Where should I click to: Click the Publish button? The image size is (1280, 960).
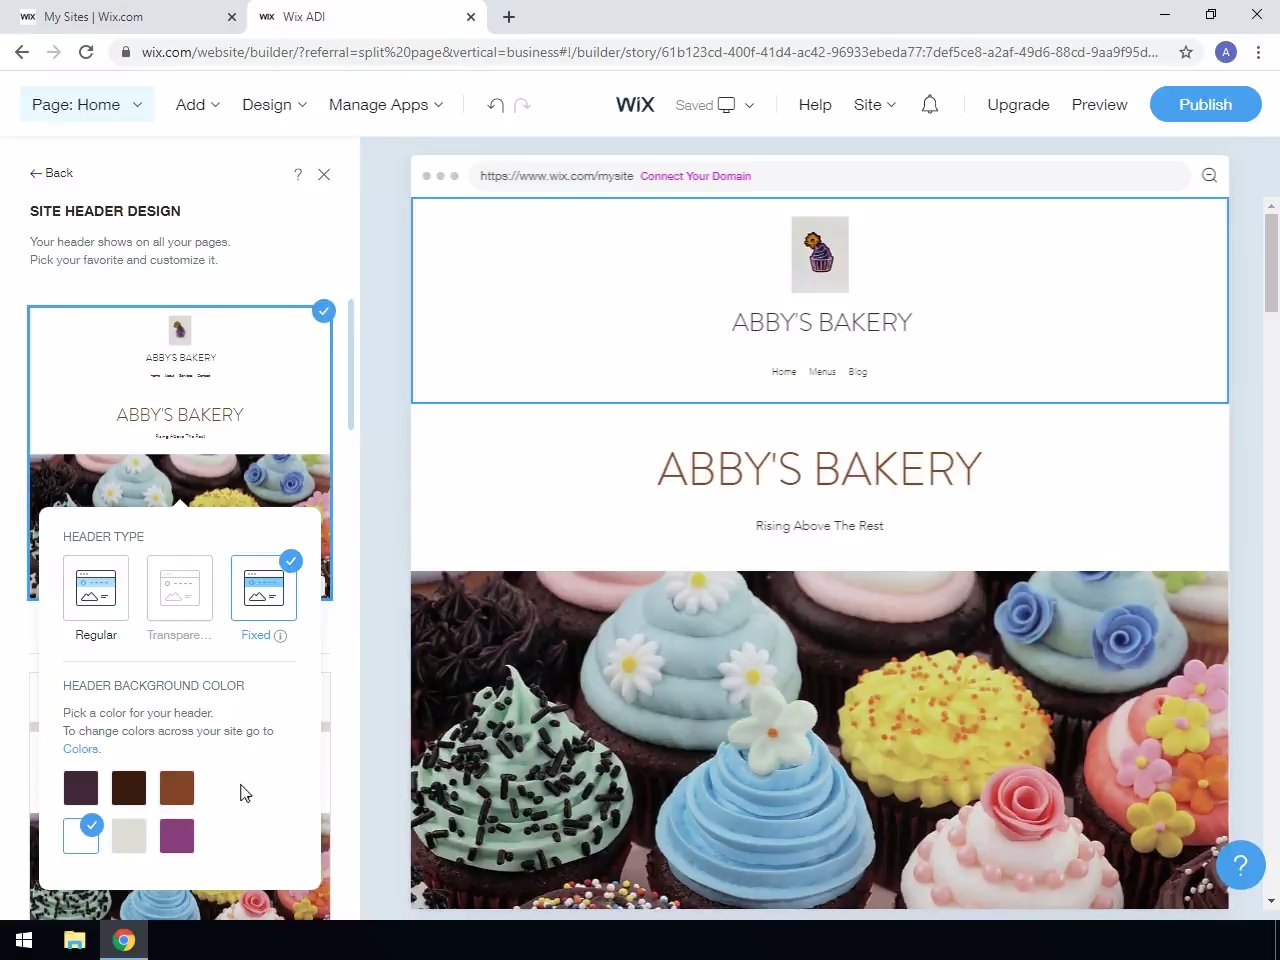[x=1206, y=105]
